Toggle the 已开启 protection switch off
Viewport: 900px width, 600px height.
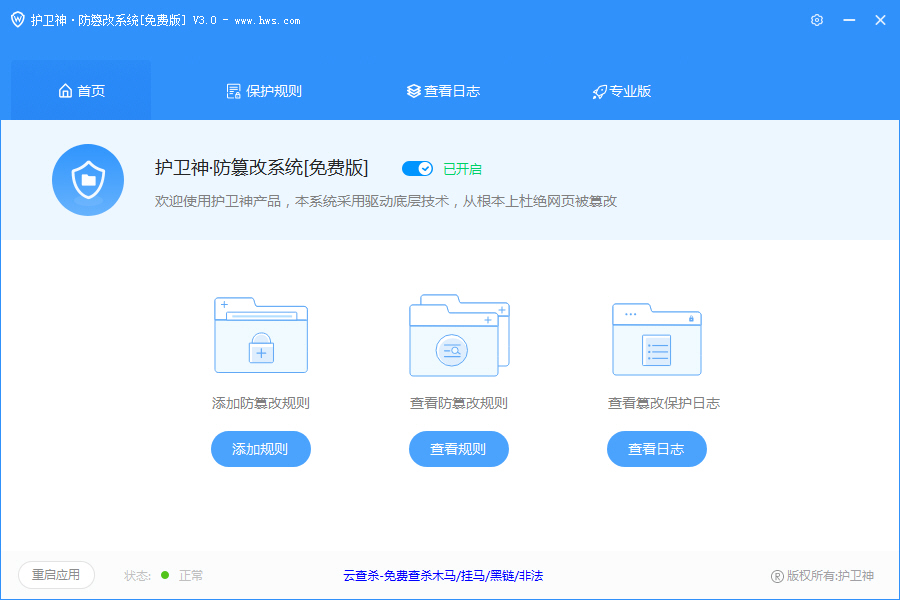pyautogui.click(x=417, y=168)
